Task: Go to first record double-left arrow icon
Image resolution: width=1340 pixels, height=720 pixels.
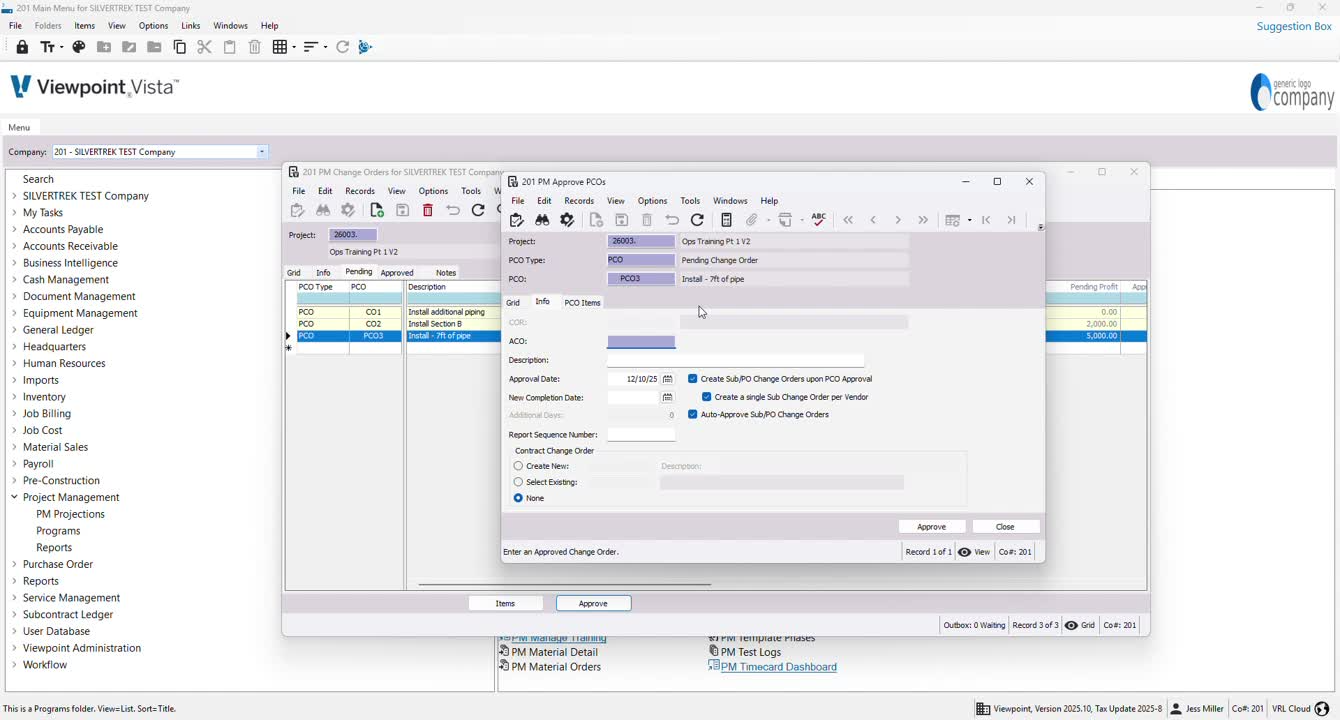Action: 848,220
